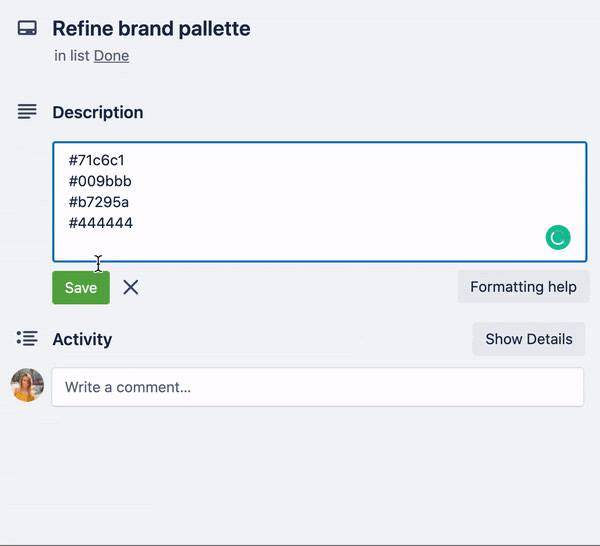Screen dimensions: 600x546
Task: Click the #71c6c1 line in the description
Action: click(x=96, y=160)
